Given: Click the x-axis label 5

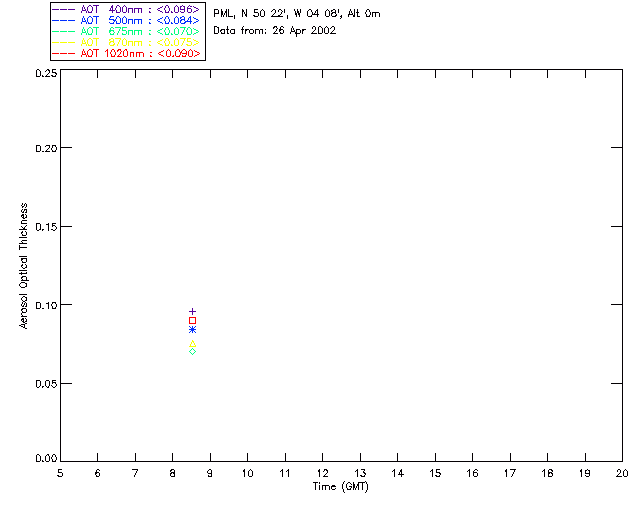Looking at the screenshot, I should (60, 473).
